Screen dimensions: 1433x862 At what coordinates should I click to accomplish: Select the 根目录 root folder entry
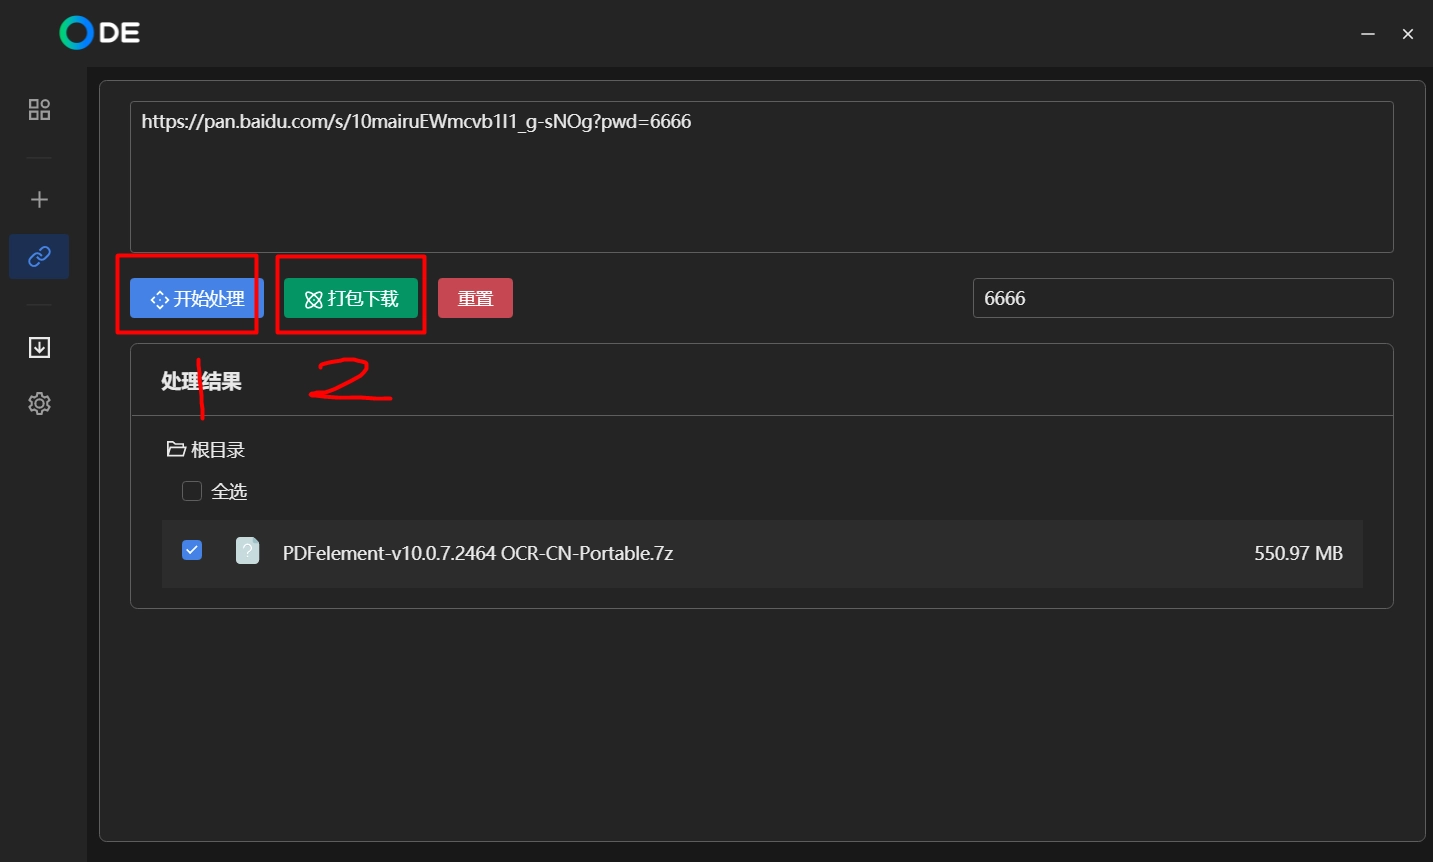[x=206, y=450]
